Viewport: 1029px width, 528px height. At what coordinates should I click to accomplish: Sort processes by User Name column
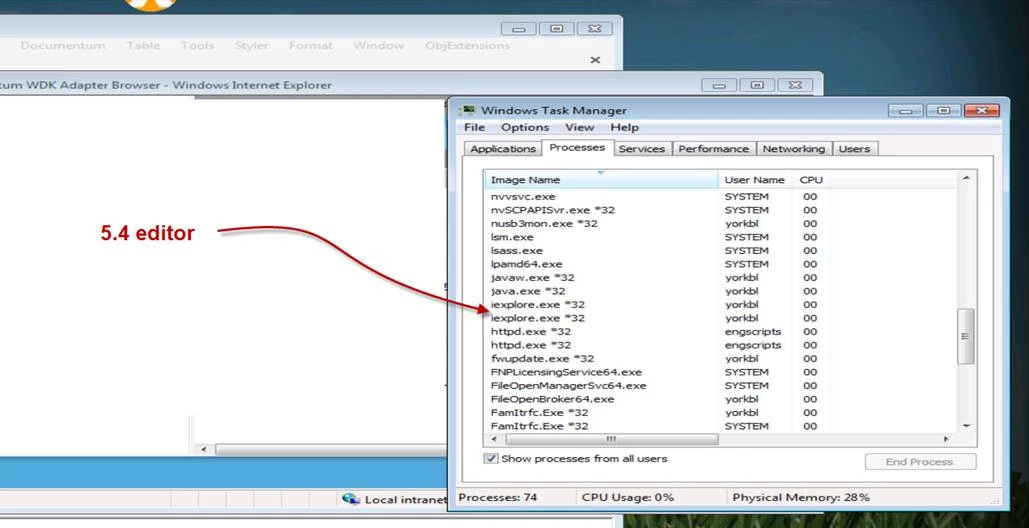point(754,180)
